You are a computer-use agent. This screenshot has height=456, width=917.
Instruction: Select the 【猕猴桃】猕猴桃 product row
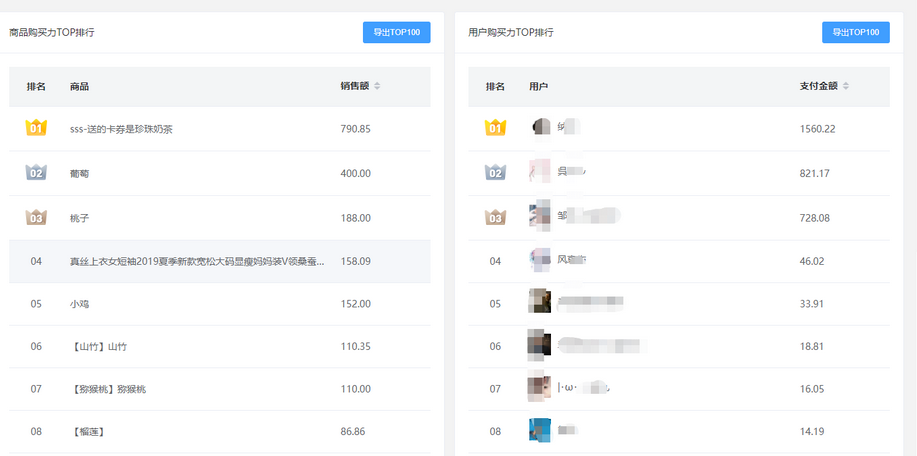click(111, 388)
